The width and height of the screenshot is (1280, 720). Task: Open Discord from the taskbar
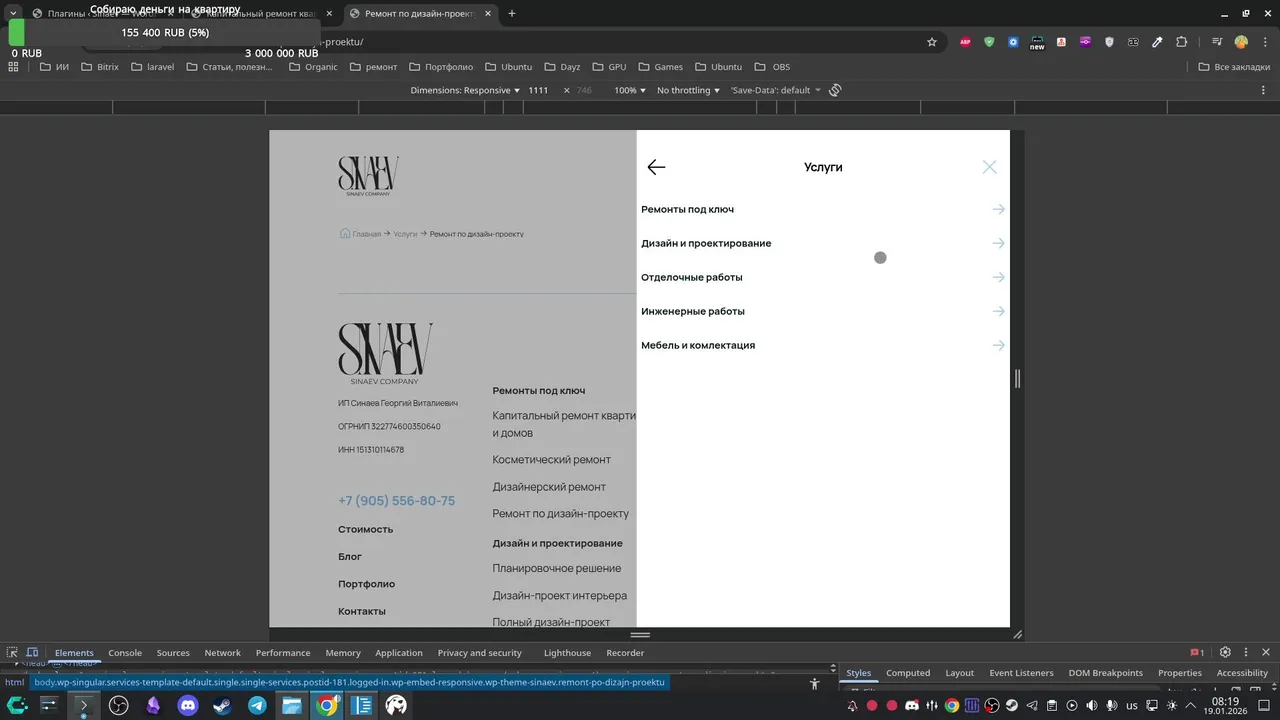(188, 705)
